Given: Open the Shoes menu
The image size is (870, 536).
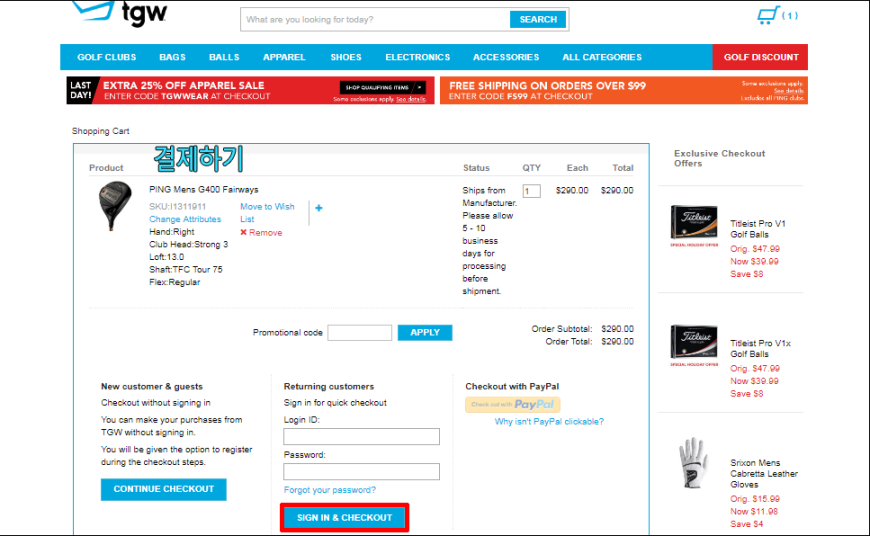Looking at the screenshot, I should coord(346,57).
